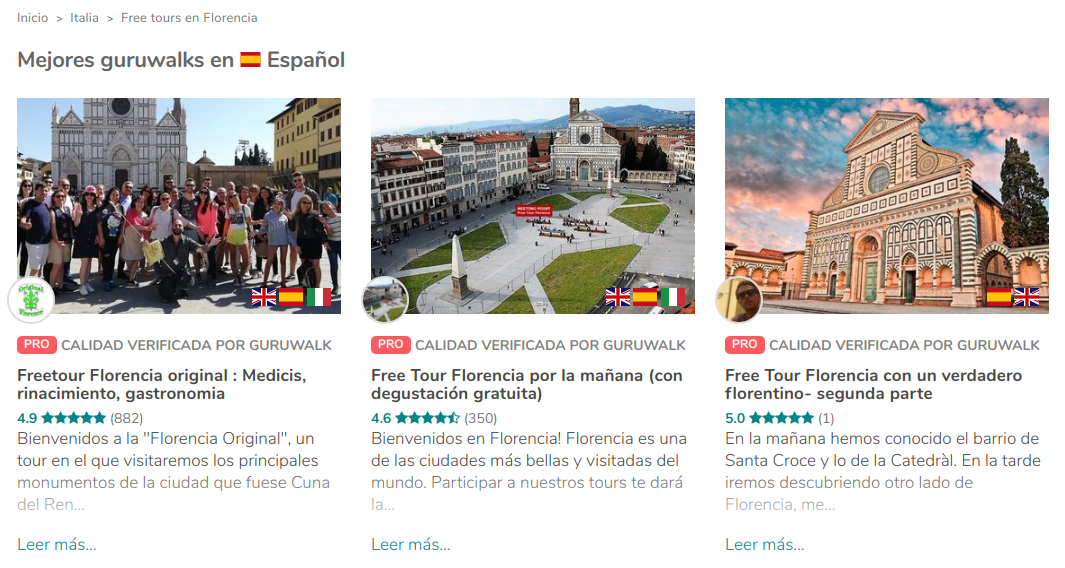Select the Free tours en Florencia breadcrumb
The width and height of the screenshot is (1065, 568).
coord(189,18)
